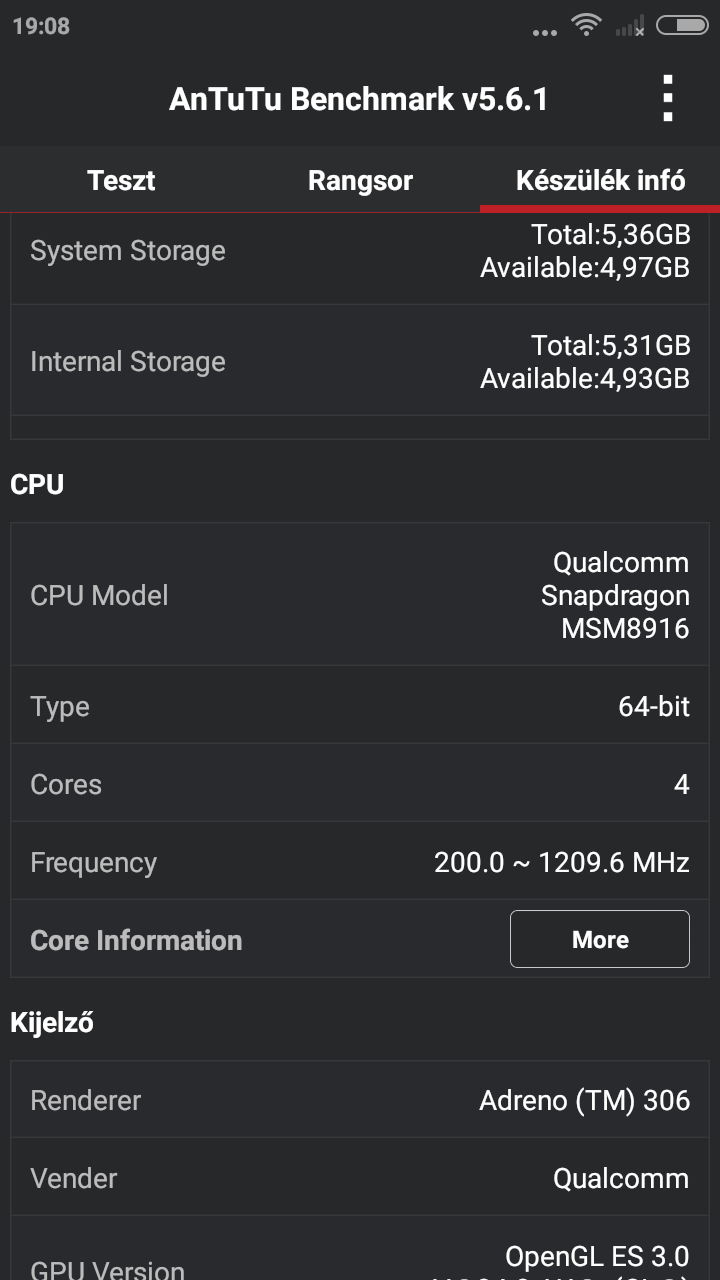This screenshot has height=1280, width=720.
Task: Tap the battery indicator icon
Action: coord(682,26)
